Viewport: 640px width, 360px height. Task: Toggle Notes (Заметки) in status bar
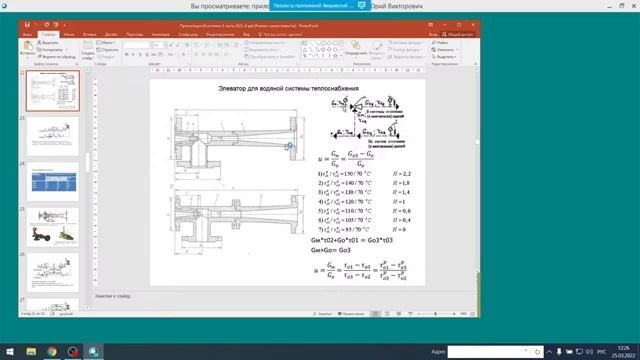click(322, 314)
